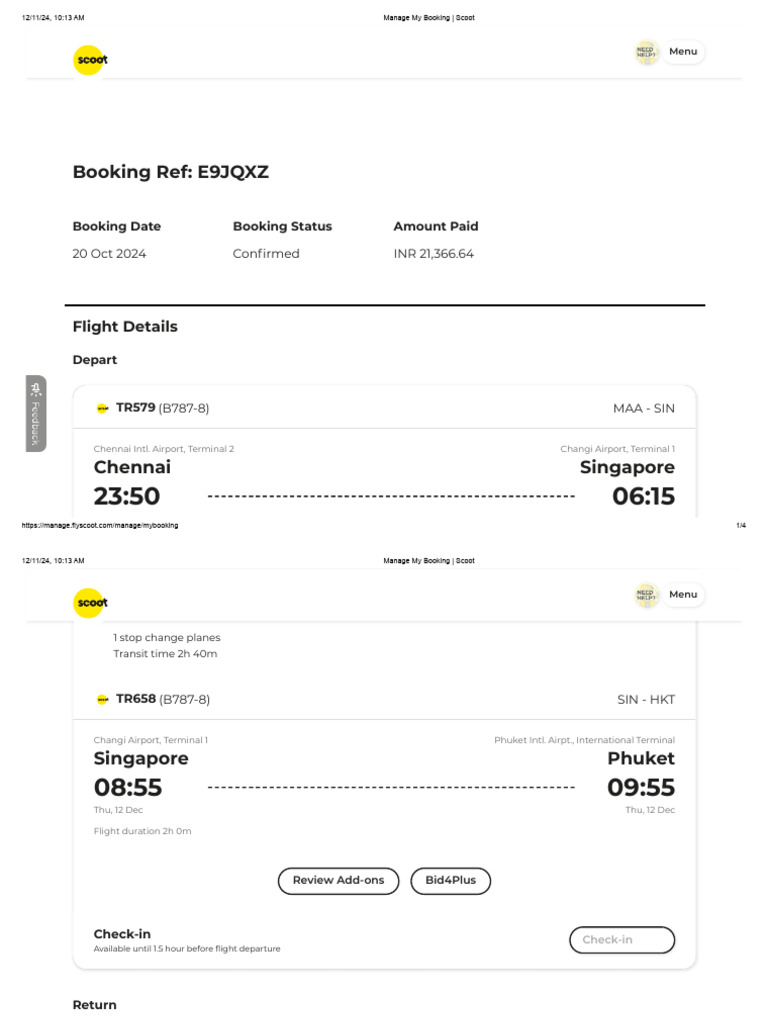This screenshot has width=768, height=1024.
Task: Click the MAA - SIN route label
Action: click(x=644, y=408)
